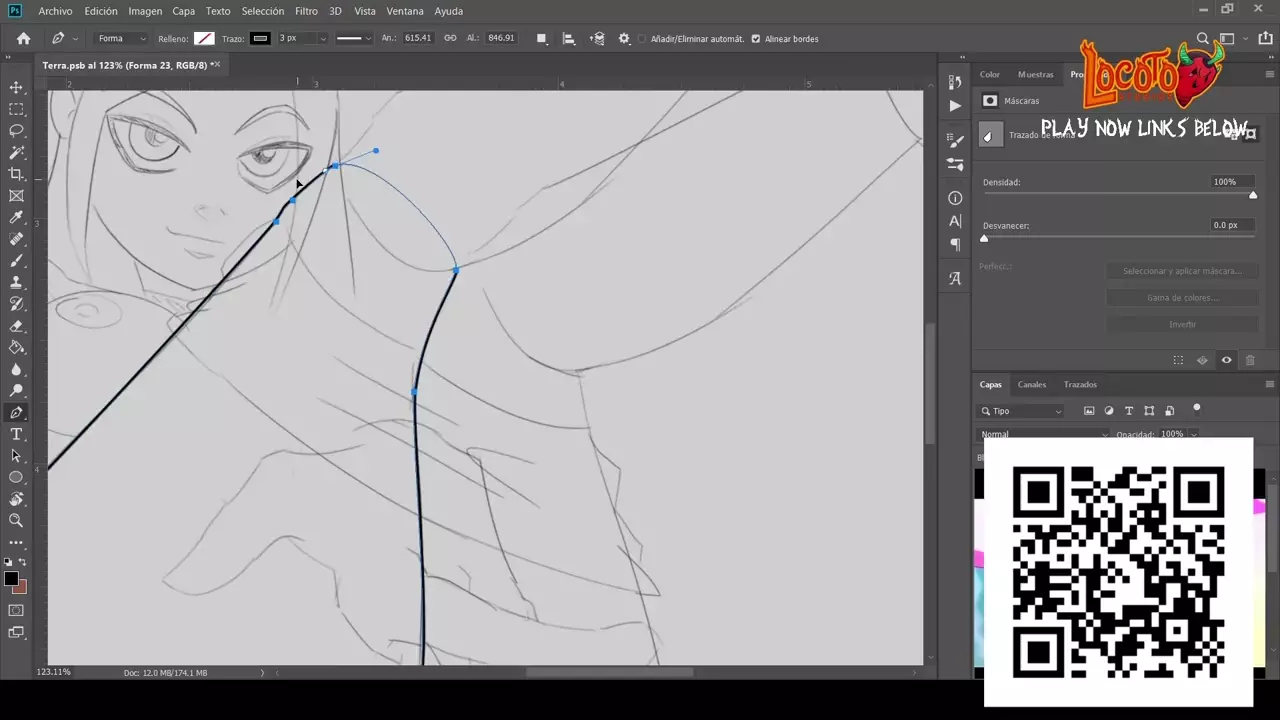Pick the Crop tool
Viewport: 1280px width, 720px height.
coord(16,174)
